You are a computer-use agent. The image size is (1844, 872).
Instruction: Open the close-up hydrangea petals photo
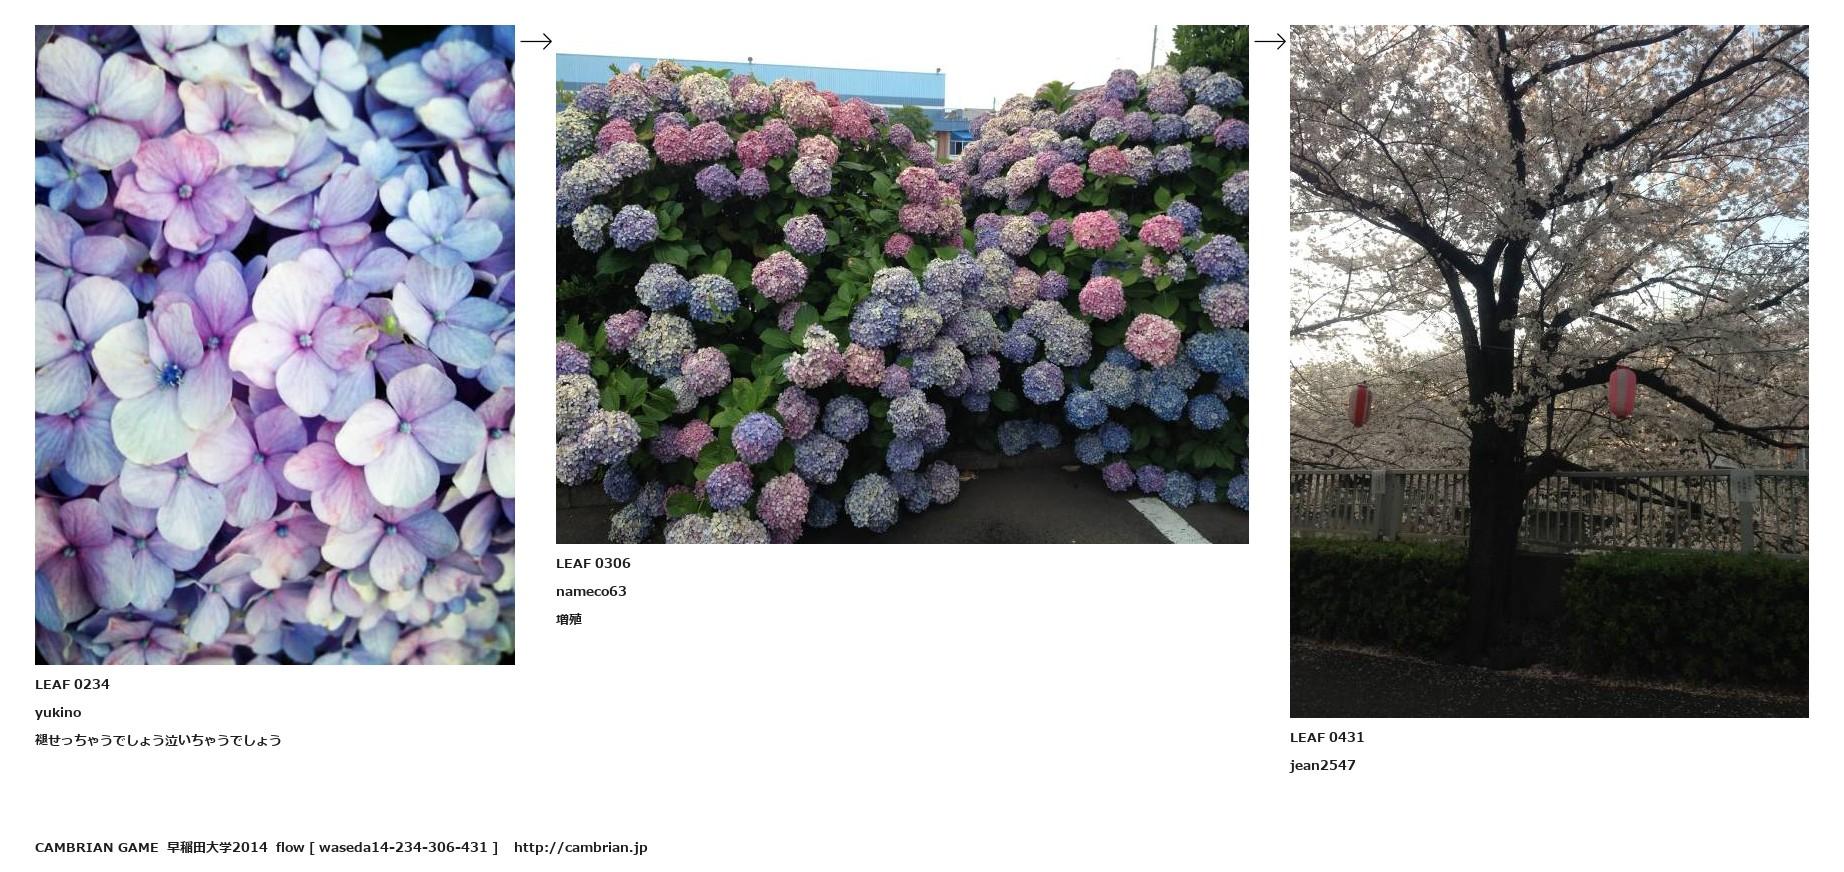point(275,345)
